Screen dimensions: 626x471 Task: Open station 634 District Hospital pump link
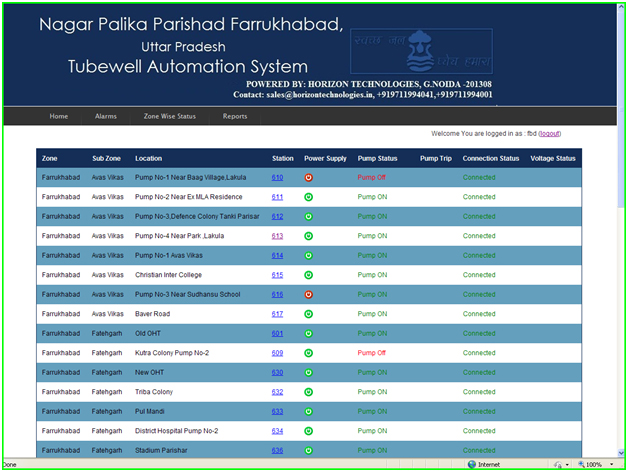coord(277,431)
